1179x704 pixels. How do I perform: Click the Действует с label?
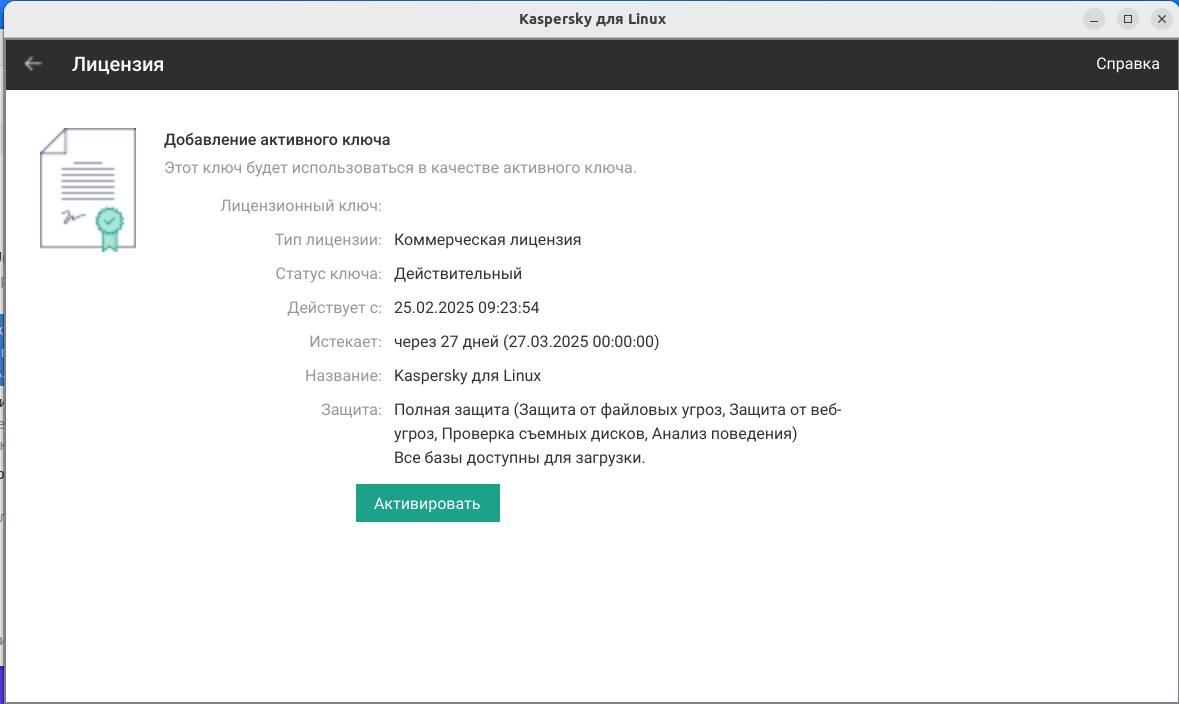(335, 308)
